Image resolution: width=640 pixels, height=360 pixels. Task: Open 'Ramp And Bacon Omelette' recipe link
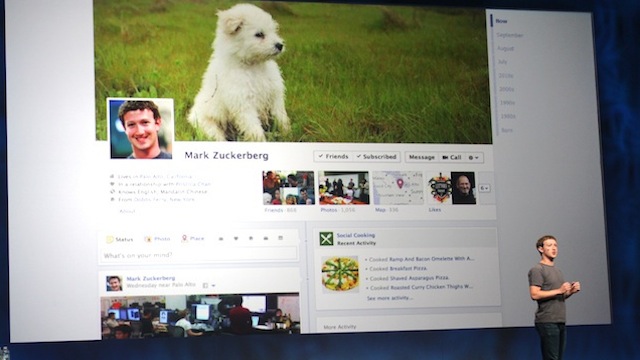pos(431,259)
